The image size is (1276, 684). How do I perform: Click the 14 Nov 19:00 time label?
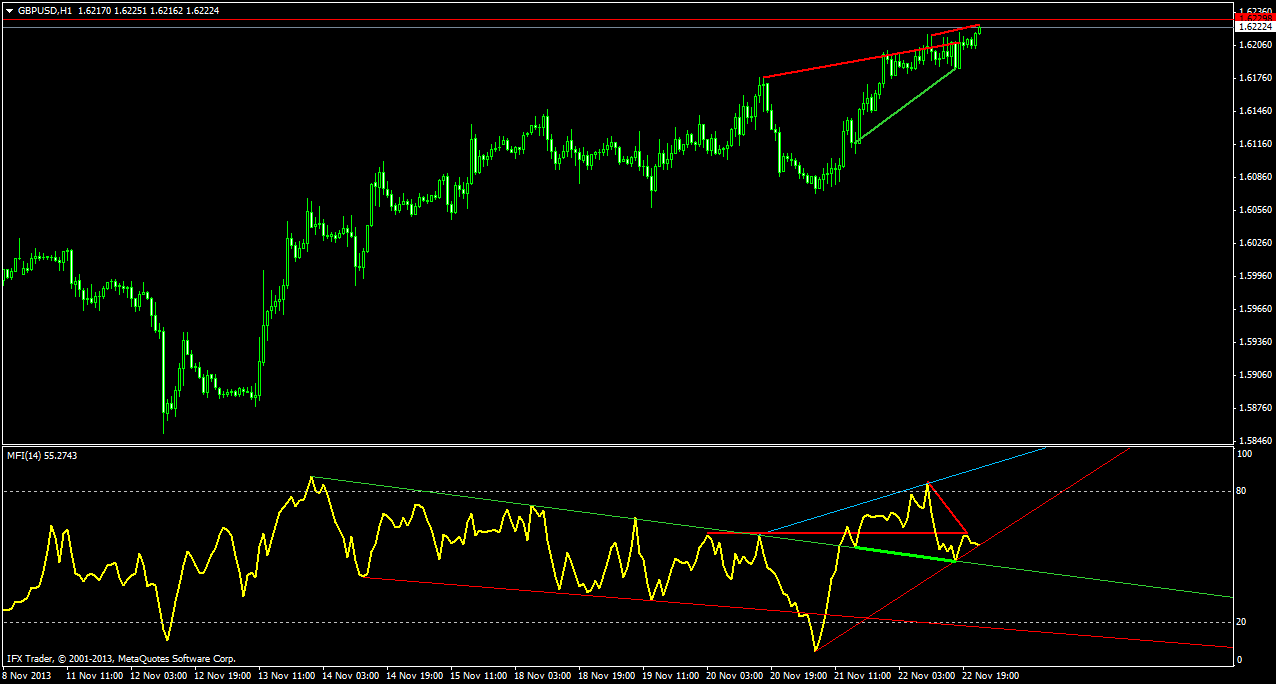pyautogui.click(x=415, y=676)
